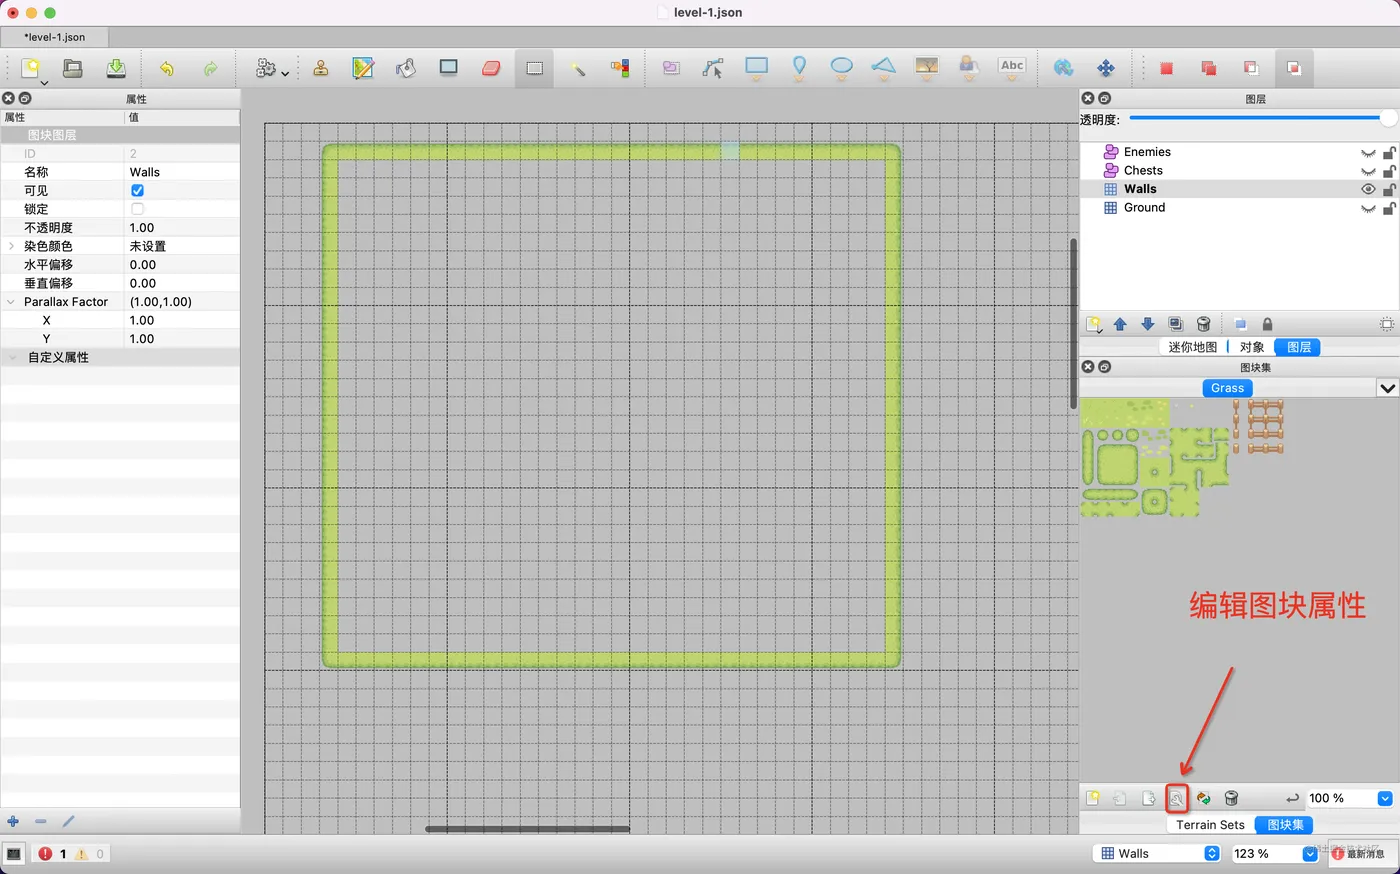Expand the 染色颜色 tint color row
Viewport: 1400px width, 874px height.
coord(12,246)
